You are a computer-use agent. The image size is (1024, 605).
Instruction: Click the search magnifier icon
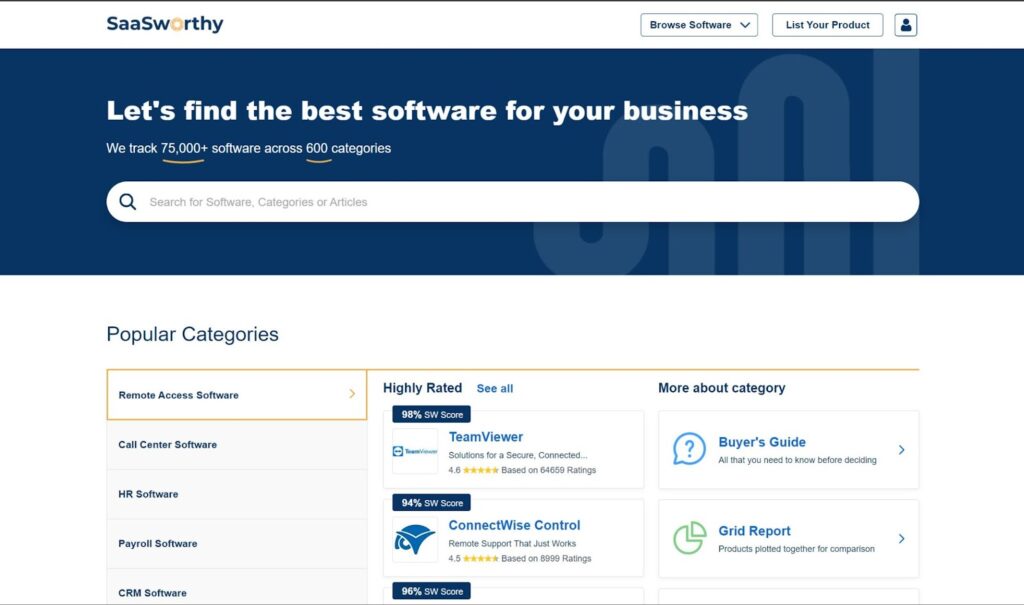point(128,202)
